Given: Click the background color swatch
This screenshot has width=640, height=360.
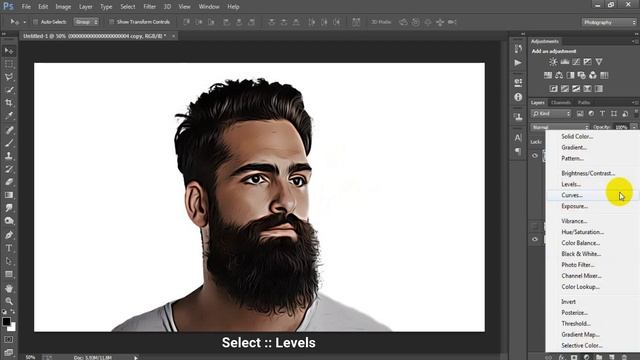Looking at the screenshot, I should click(x=13, y=327).
